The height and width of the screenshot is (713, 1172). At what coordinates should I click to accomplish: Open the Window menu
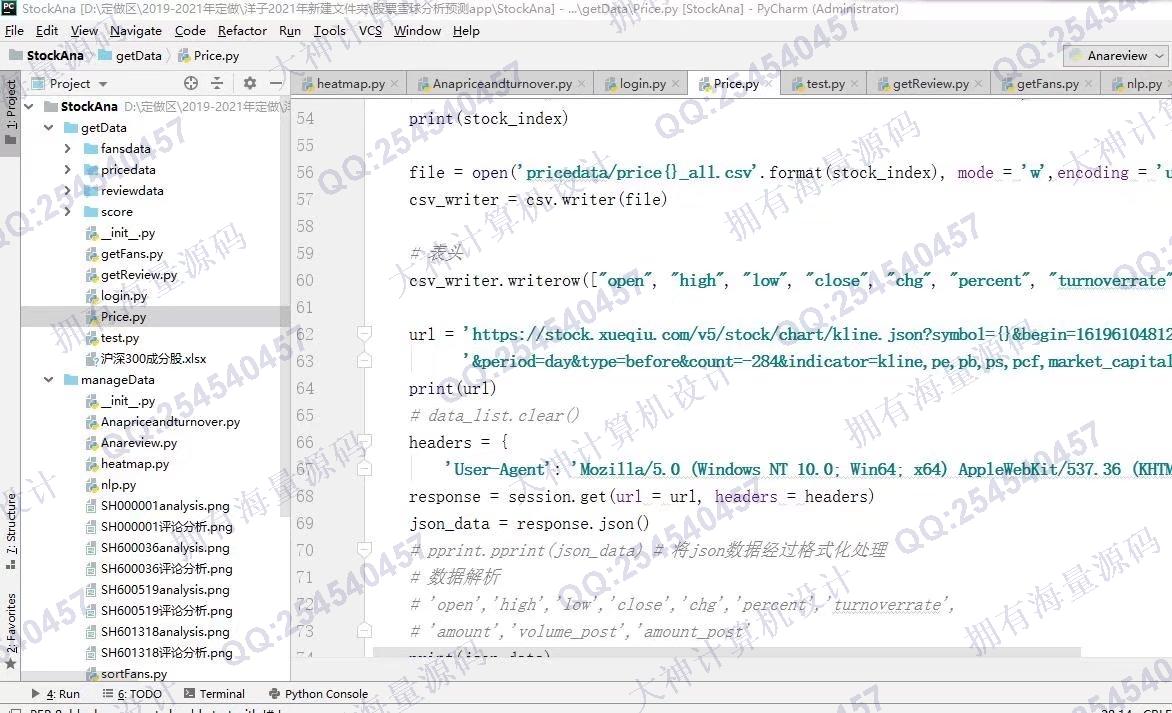point(417,31)
